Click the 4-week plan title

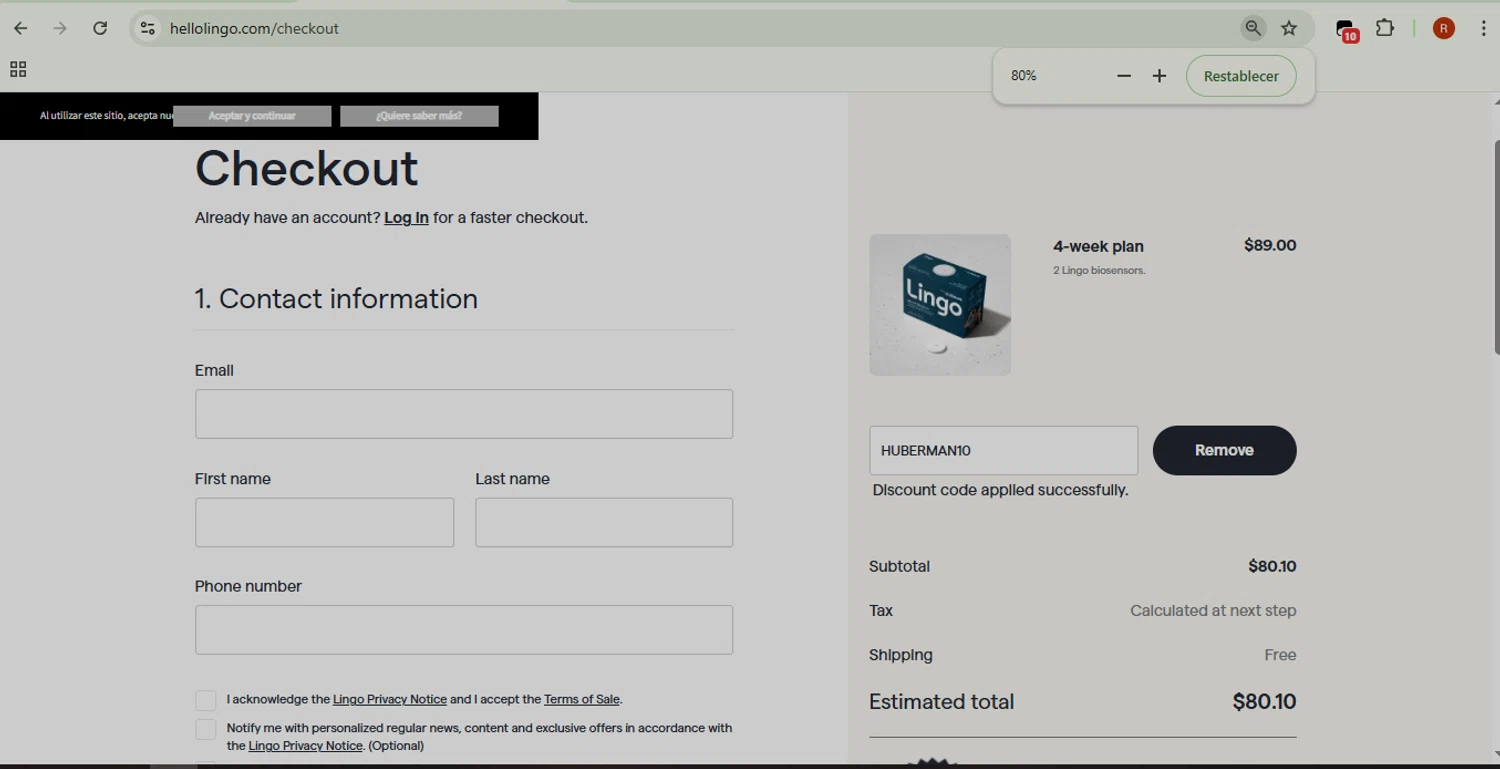(1098, 247)
